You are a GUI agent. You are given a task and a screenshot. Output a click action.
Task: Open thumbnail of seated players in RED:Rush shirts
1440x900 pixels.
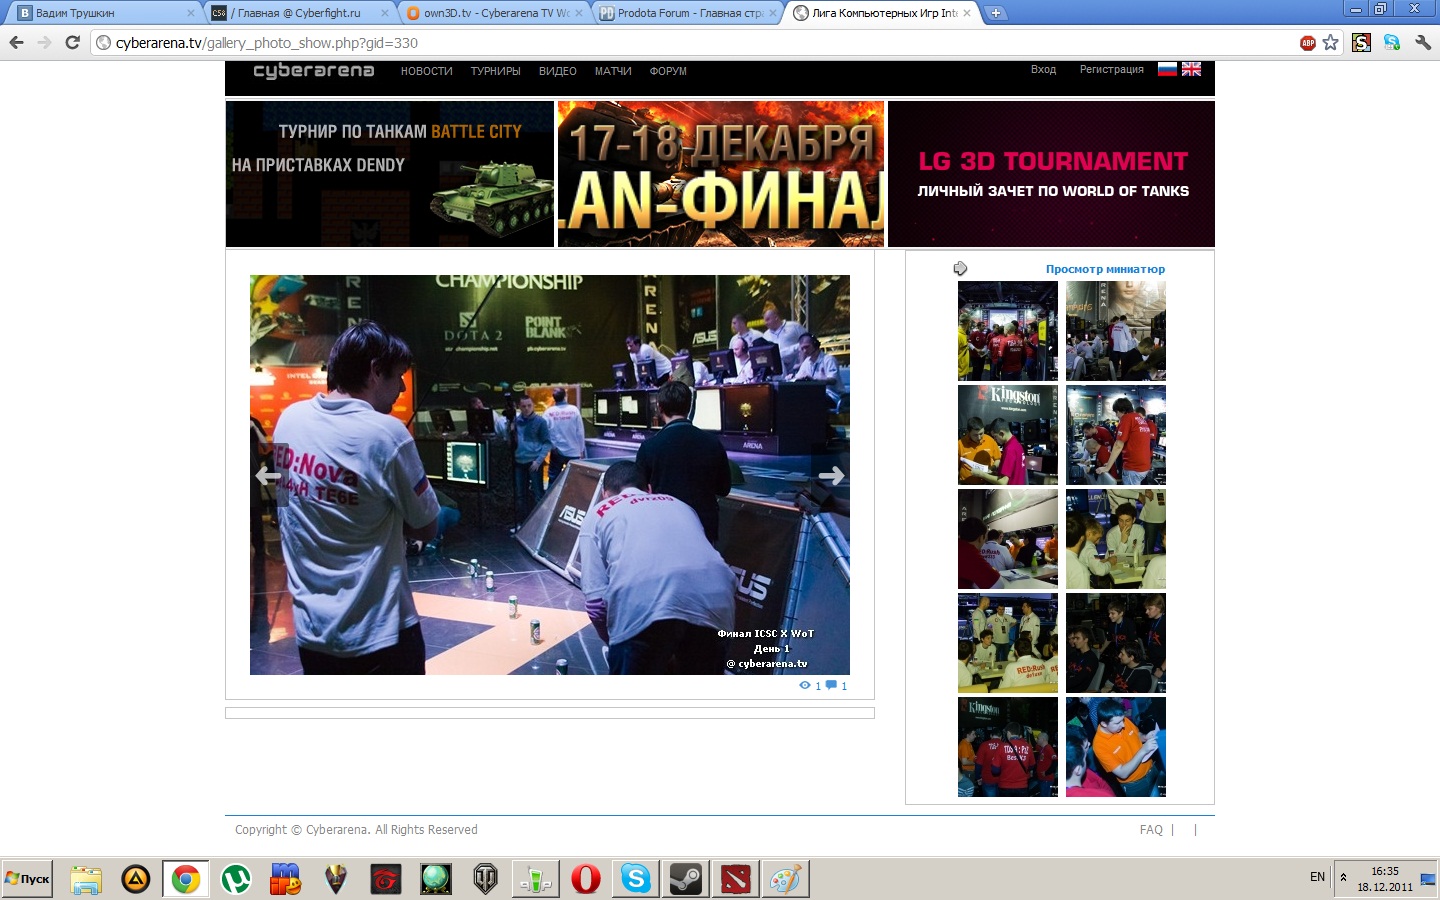tap(1008, 643)
